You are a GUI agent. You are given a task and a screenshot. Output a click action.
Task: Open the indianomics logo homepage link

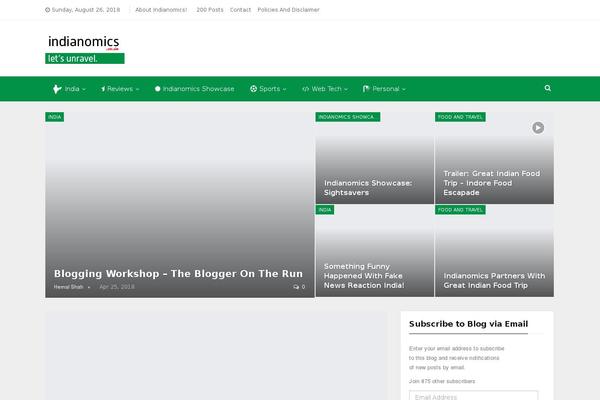coord(85,49)
